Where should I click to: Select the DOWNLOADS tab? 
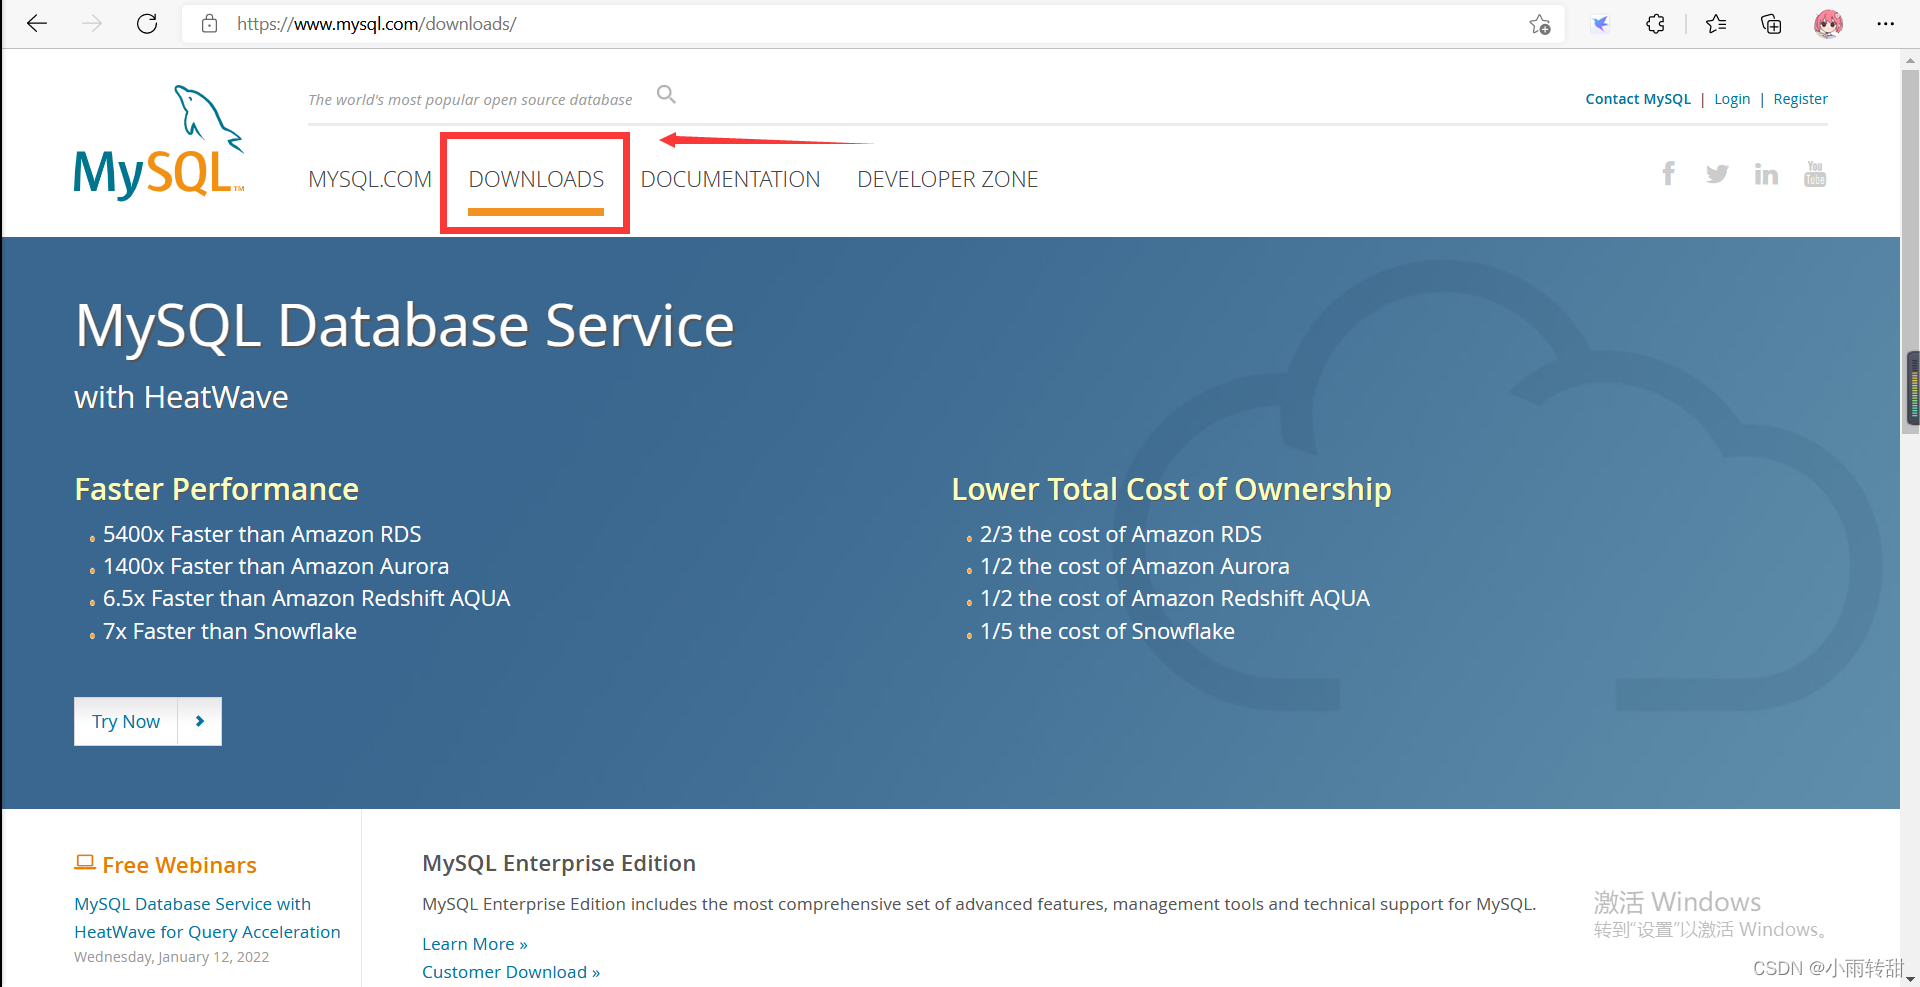point(536,179)
